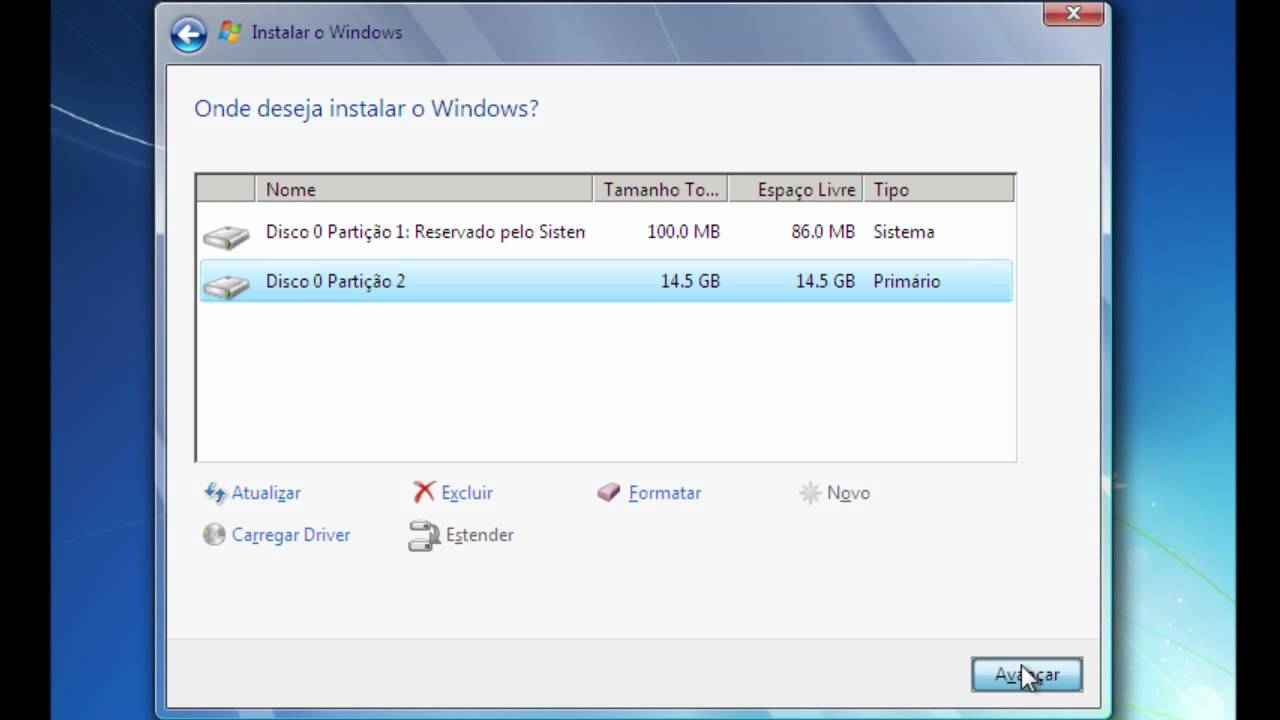The height and width of the screenshot is (720, 1280).
Task: Click the drive icon for Partição 2
Action: coord(226,286)
